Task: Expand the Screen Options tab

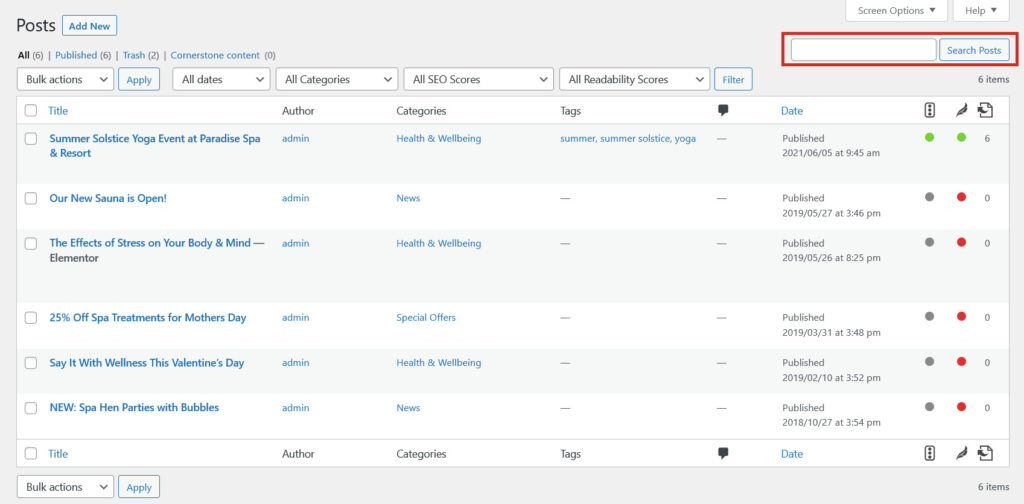Action: (x=896, y=10)
